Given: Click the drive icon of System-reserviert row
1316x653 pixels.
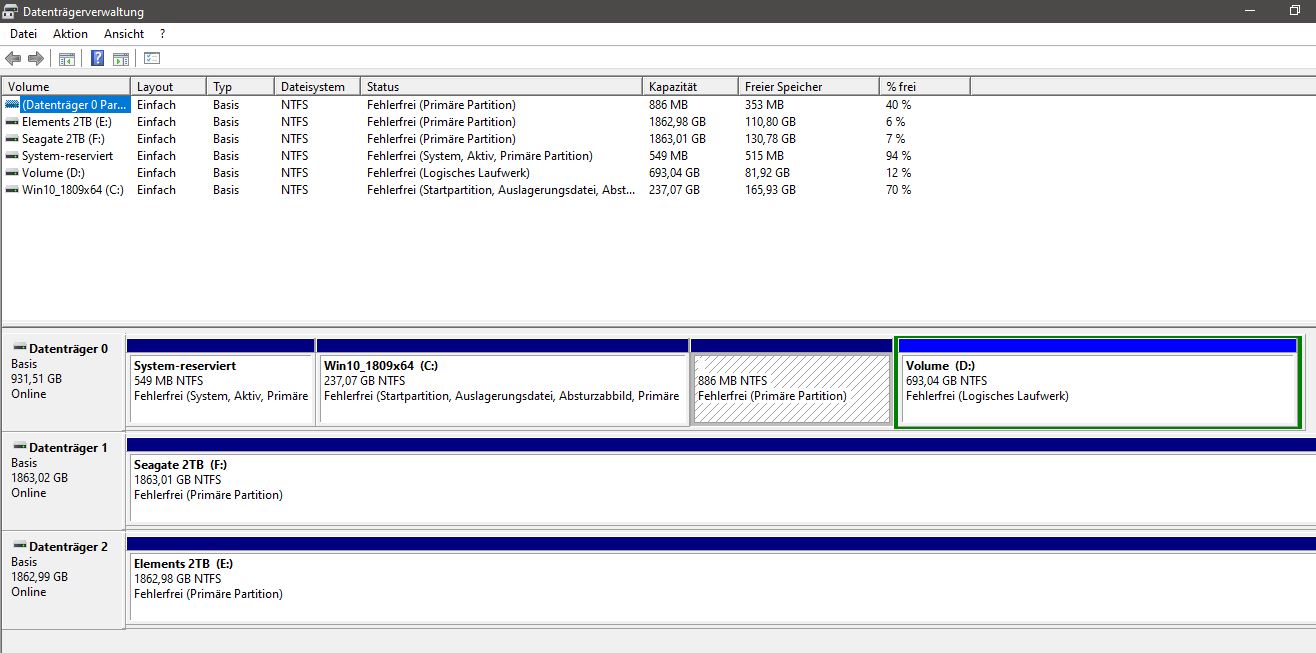Looking at the screenshot, I should (x=12, y=156).
